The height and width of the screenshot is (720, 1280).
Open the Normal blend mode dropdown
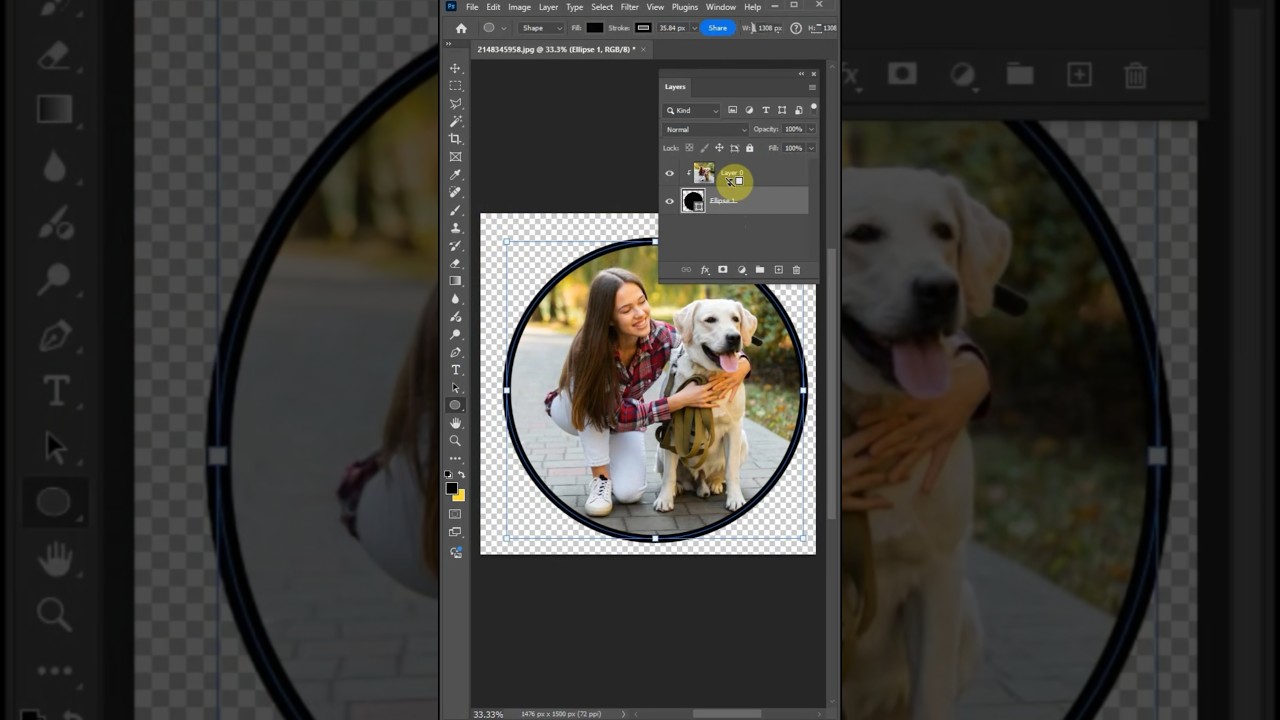pyautogui.click(x=706, y=129)
